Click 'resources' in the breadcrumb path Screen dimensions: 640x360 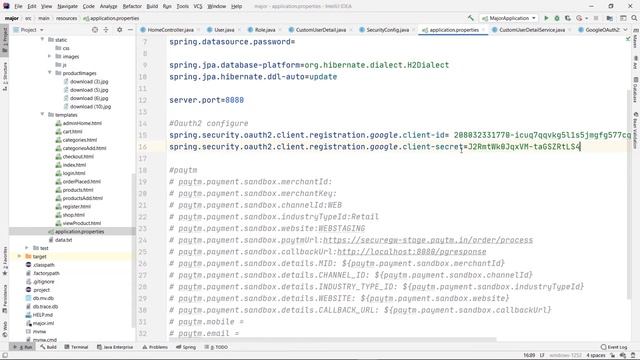[x=66, y=18]
